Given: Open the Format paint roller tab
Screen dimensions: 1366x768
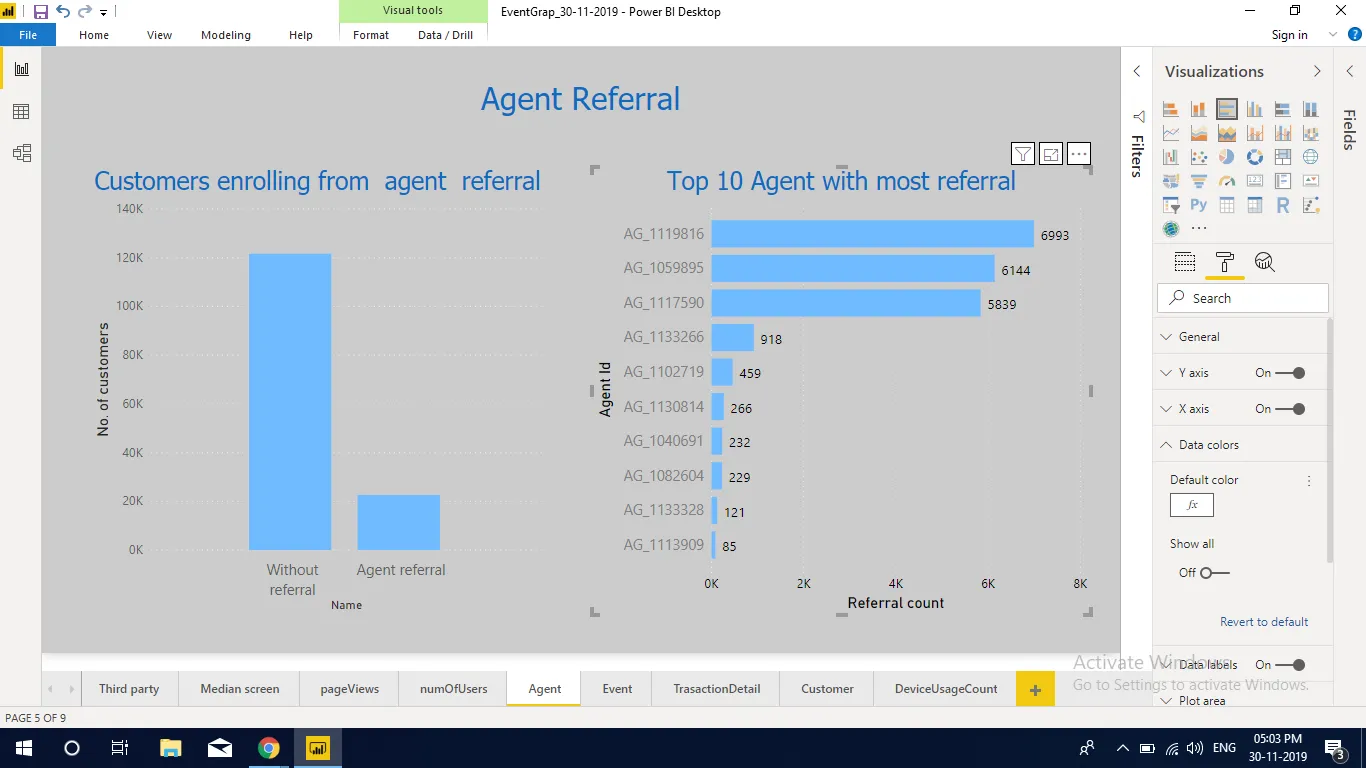Looking at the screenshot, I should [x=1225, y=263].
